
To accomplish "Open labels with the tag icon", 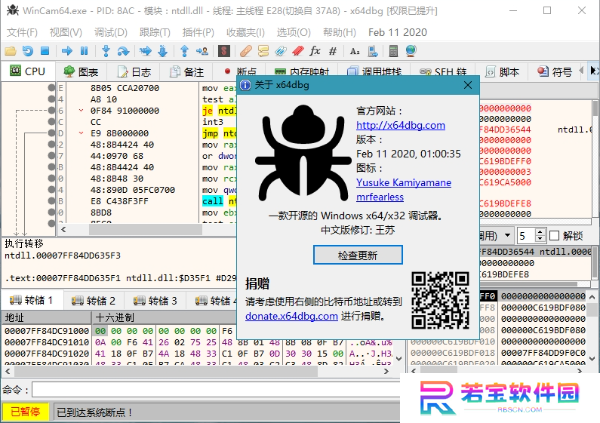I will 280,51.
